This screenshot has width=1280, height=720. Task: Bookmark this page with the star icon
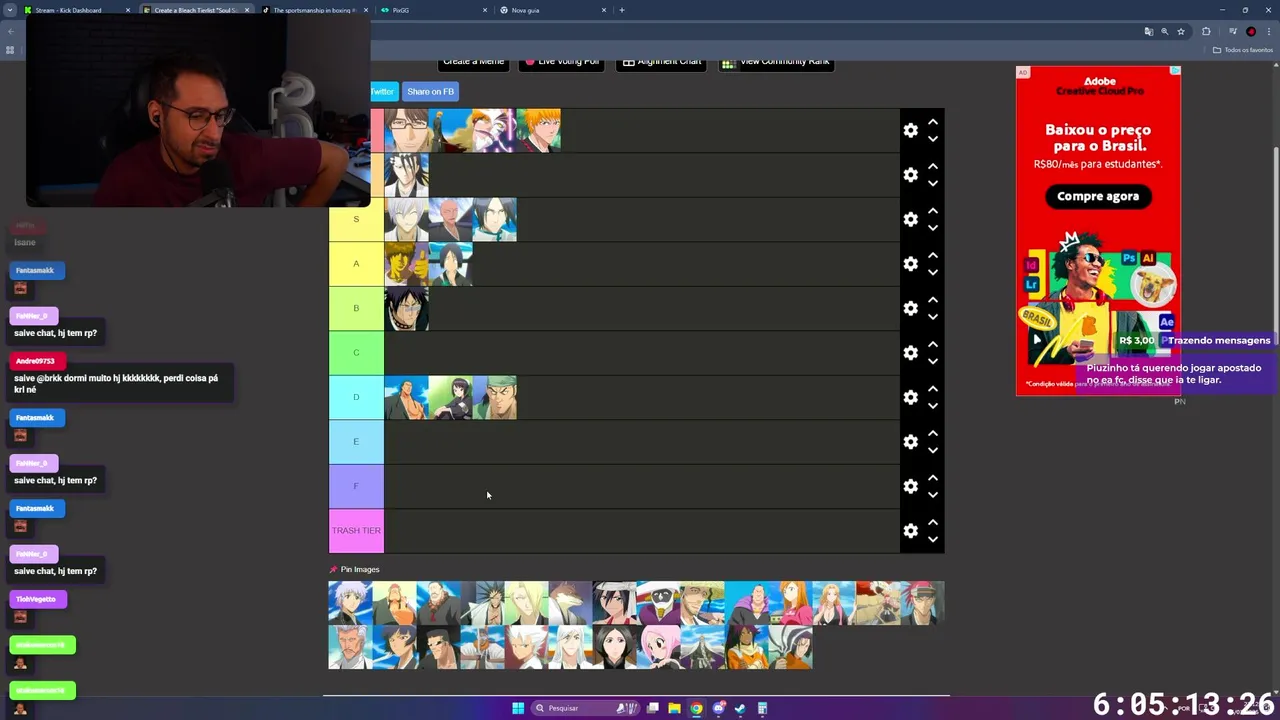1180,31
